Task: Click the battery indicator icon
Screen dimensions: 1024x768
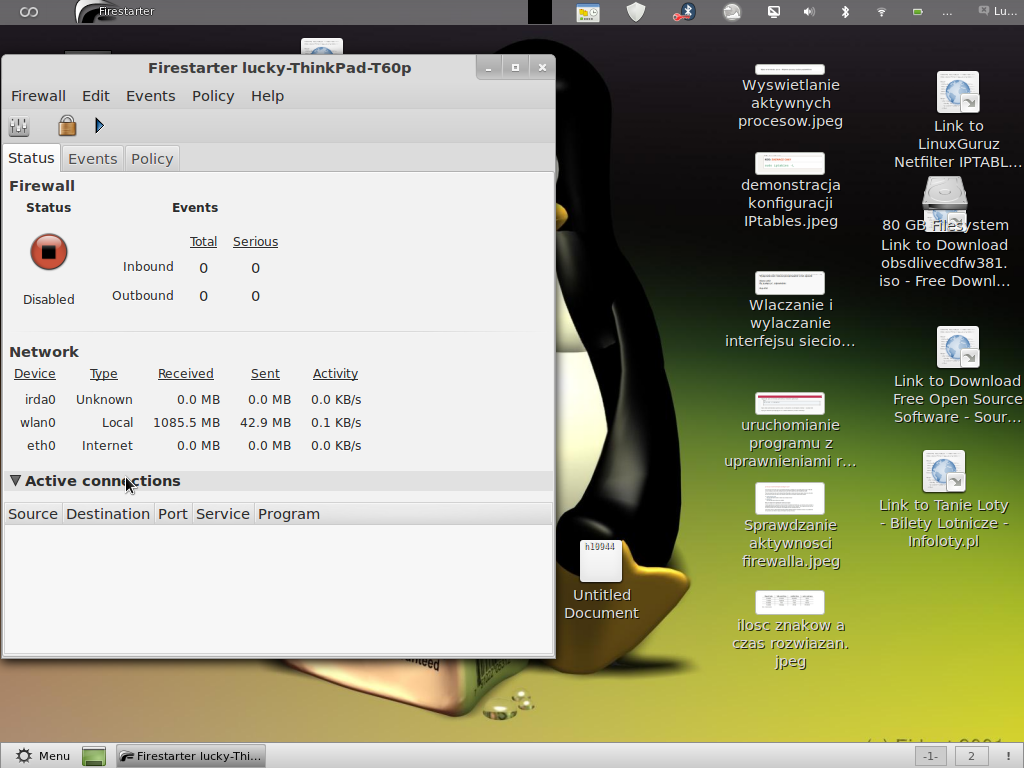Action: 918,12
